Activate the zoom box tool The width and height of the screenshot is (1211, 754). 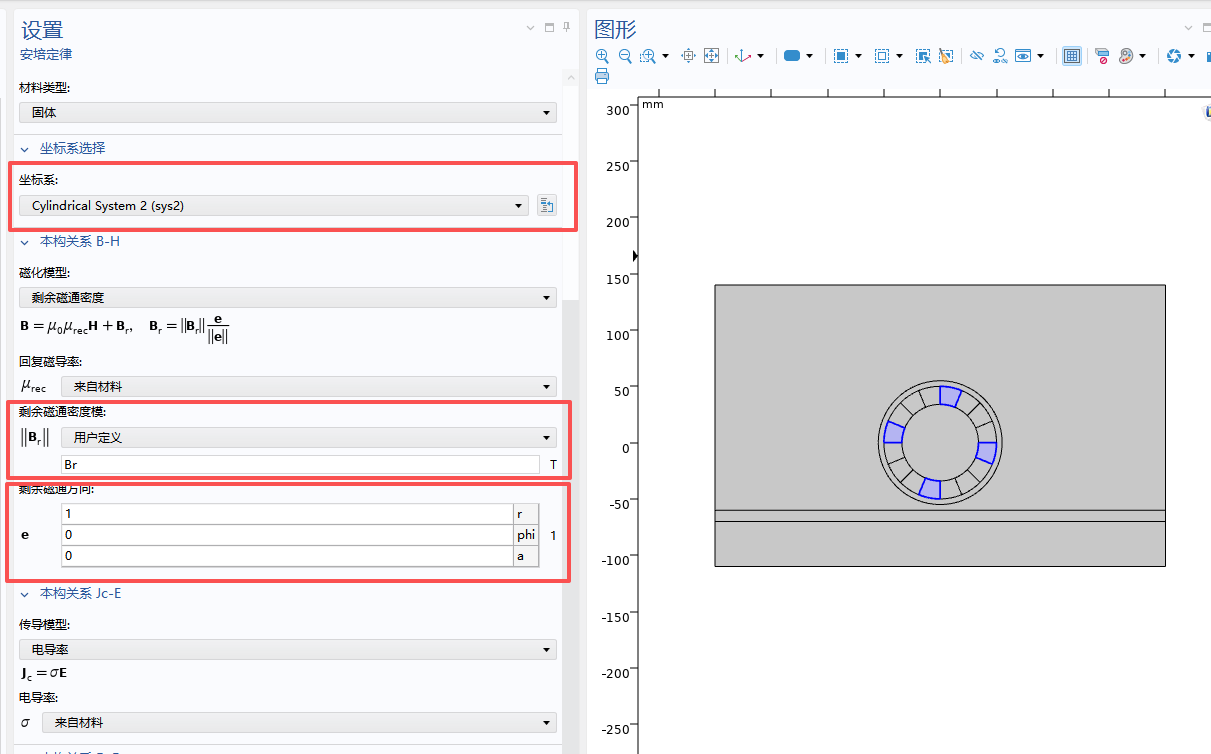(x=647, y=56)
